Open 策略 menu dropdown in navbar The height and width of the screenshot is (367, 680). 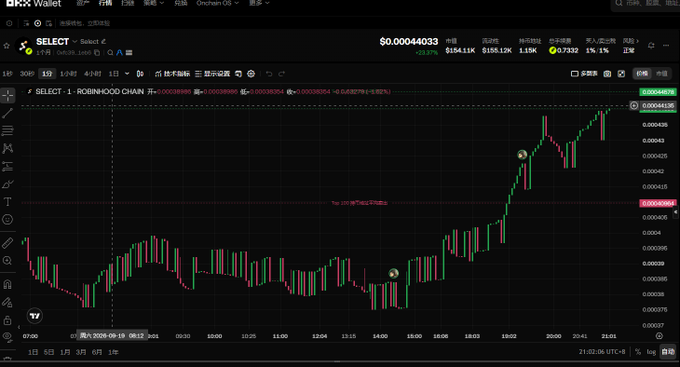click(154, 3)
